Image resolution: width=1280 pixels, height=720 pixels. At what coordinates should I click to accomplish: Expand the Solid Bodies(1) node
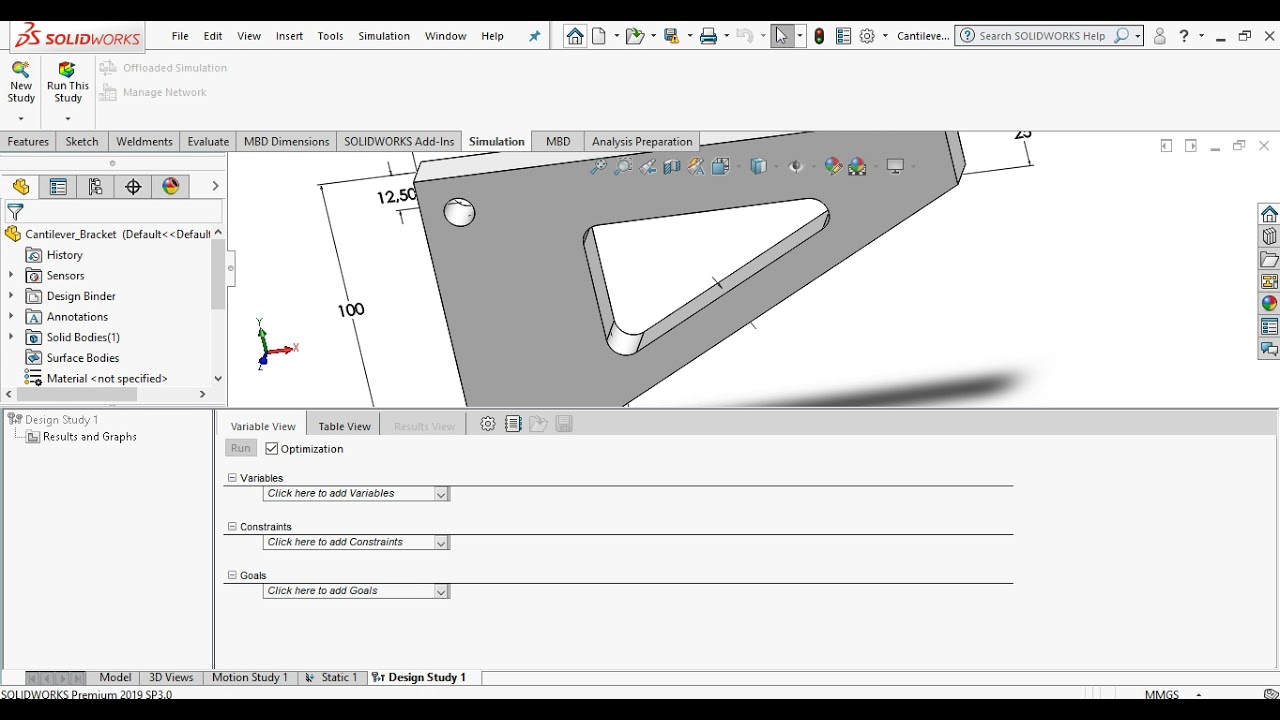pyautogui.click(x=11, y=337)
